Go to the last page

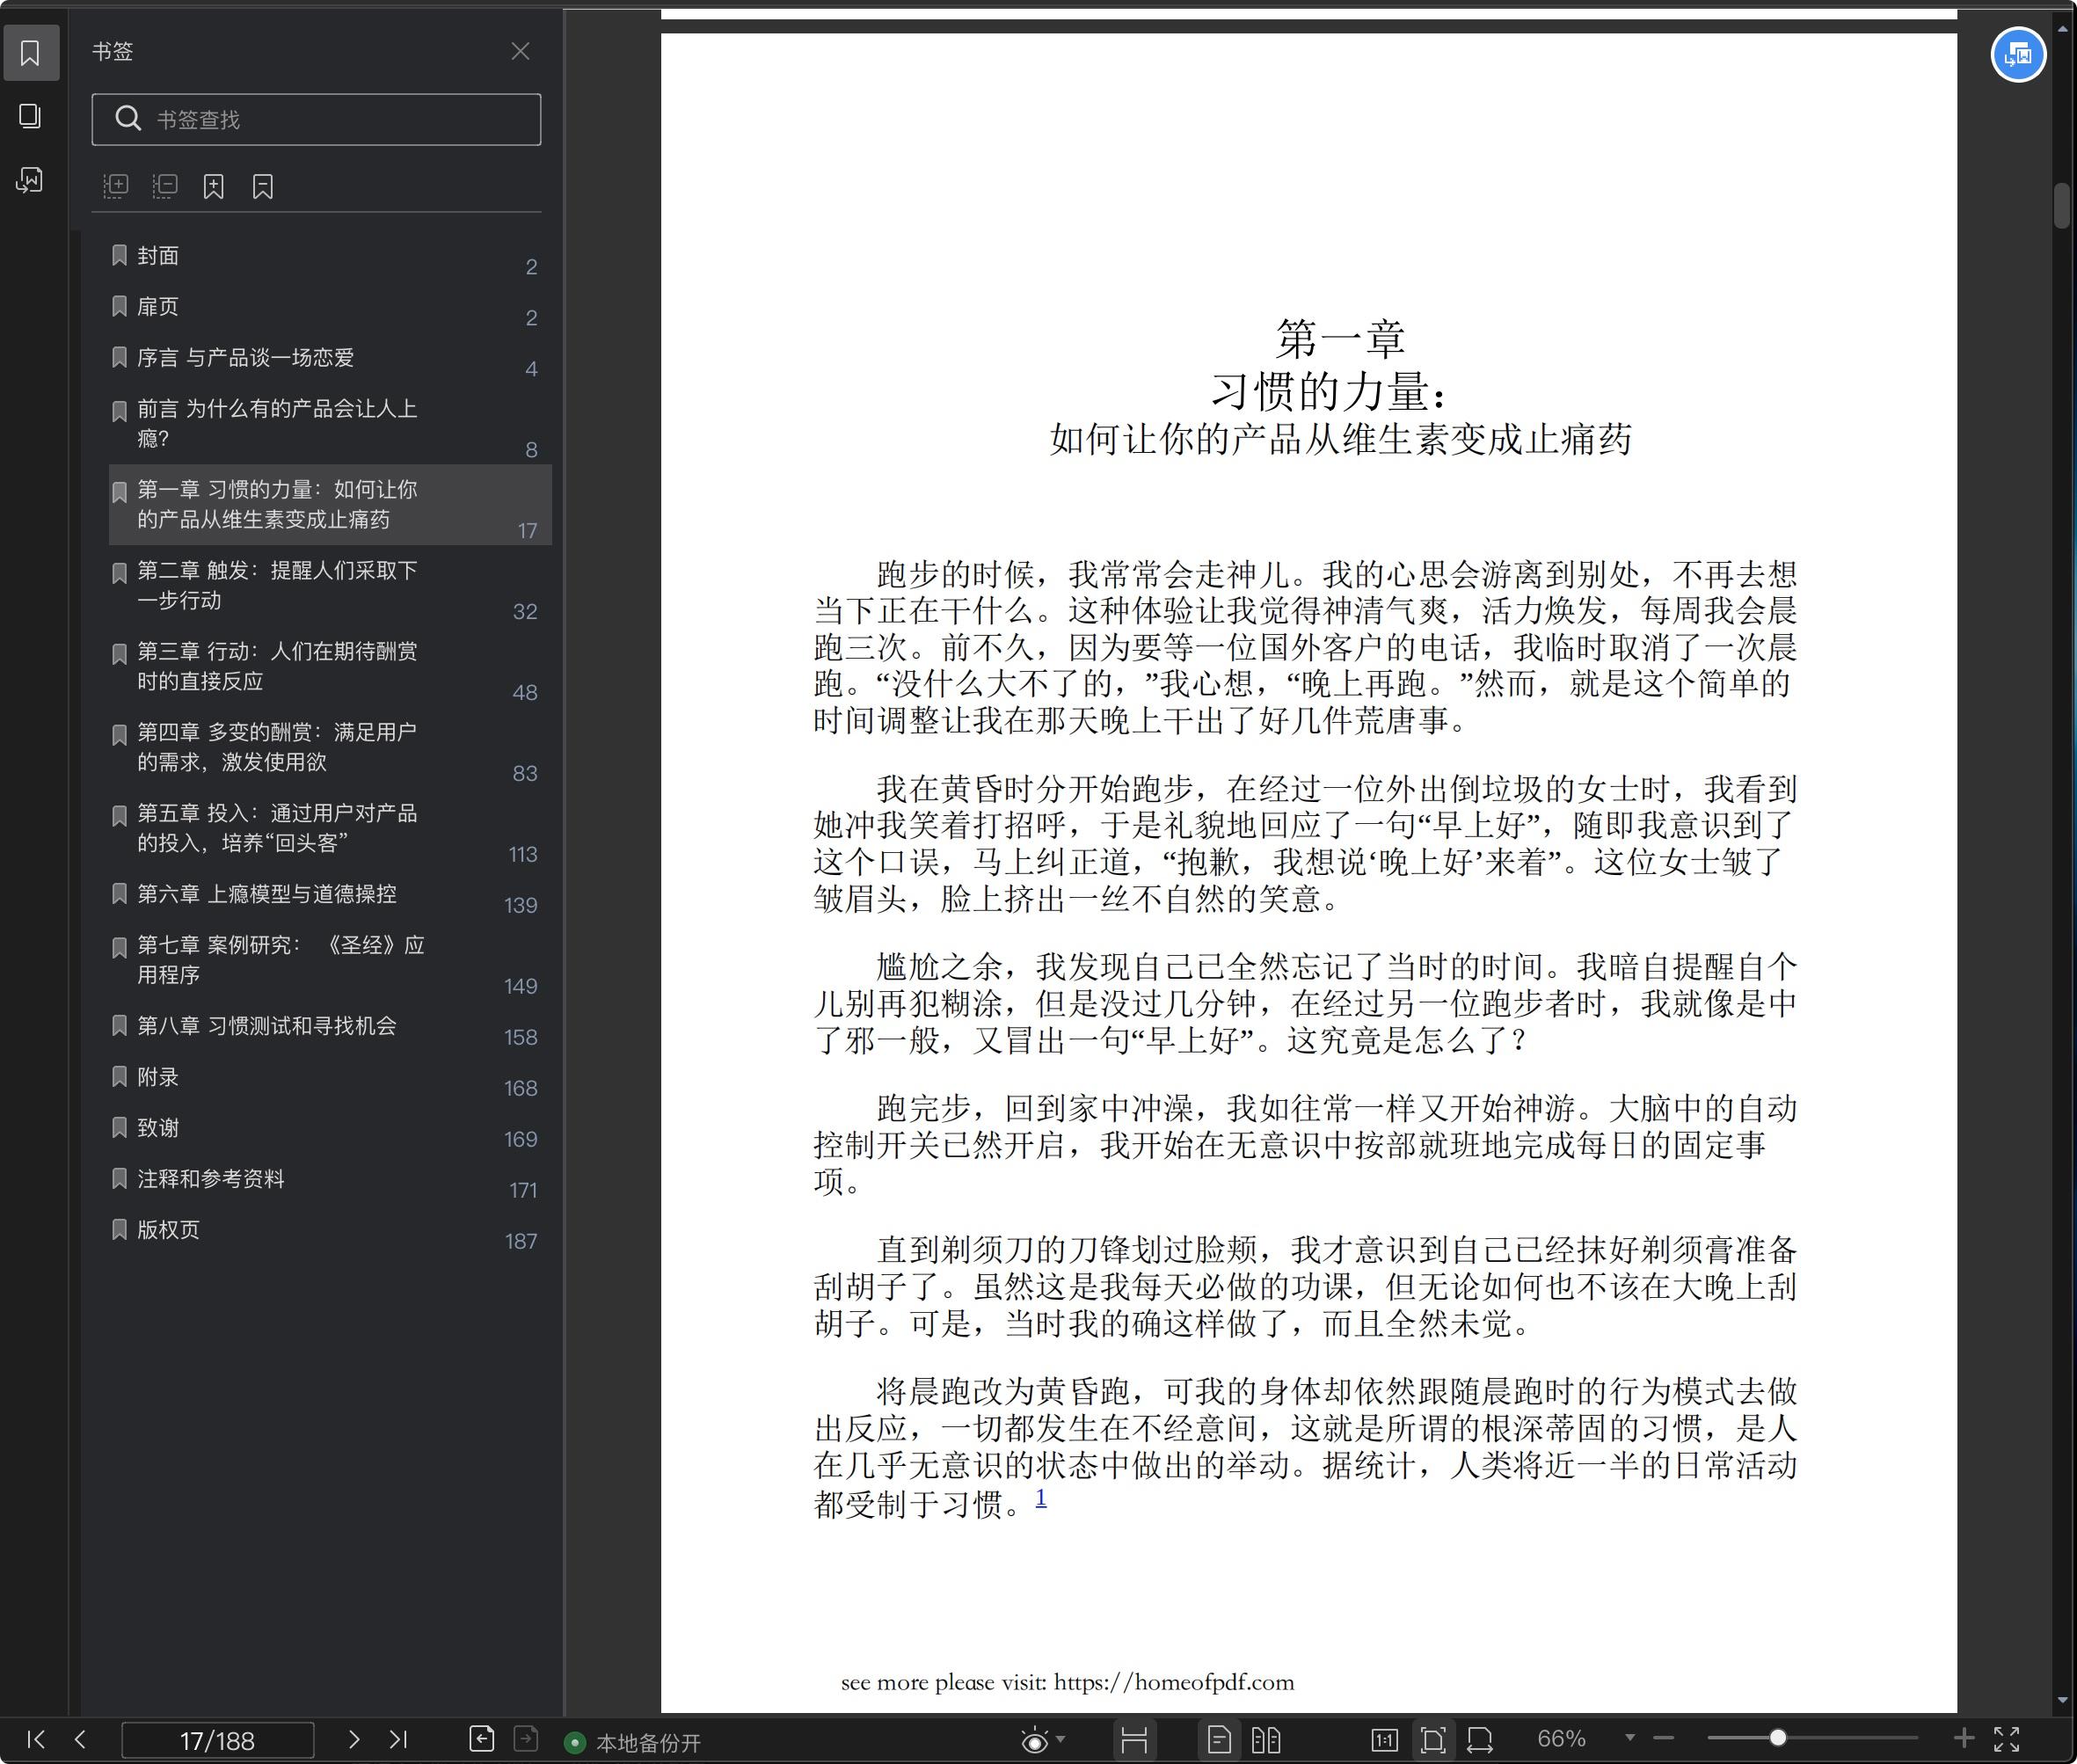click(x=398, y=1740)
